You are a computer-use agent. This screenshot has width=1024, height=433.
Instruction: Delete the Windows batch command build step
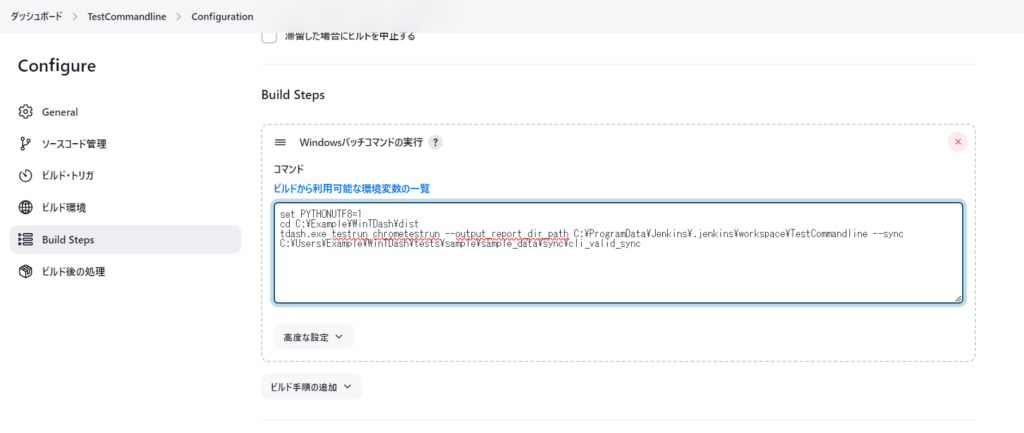click(x=957, y=142)
